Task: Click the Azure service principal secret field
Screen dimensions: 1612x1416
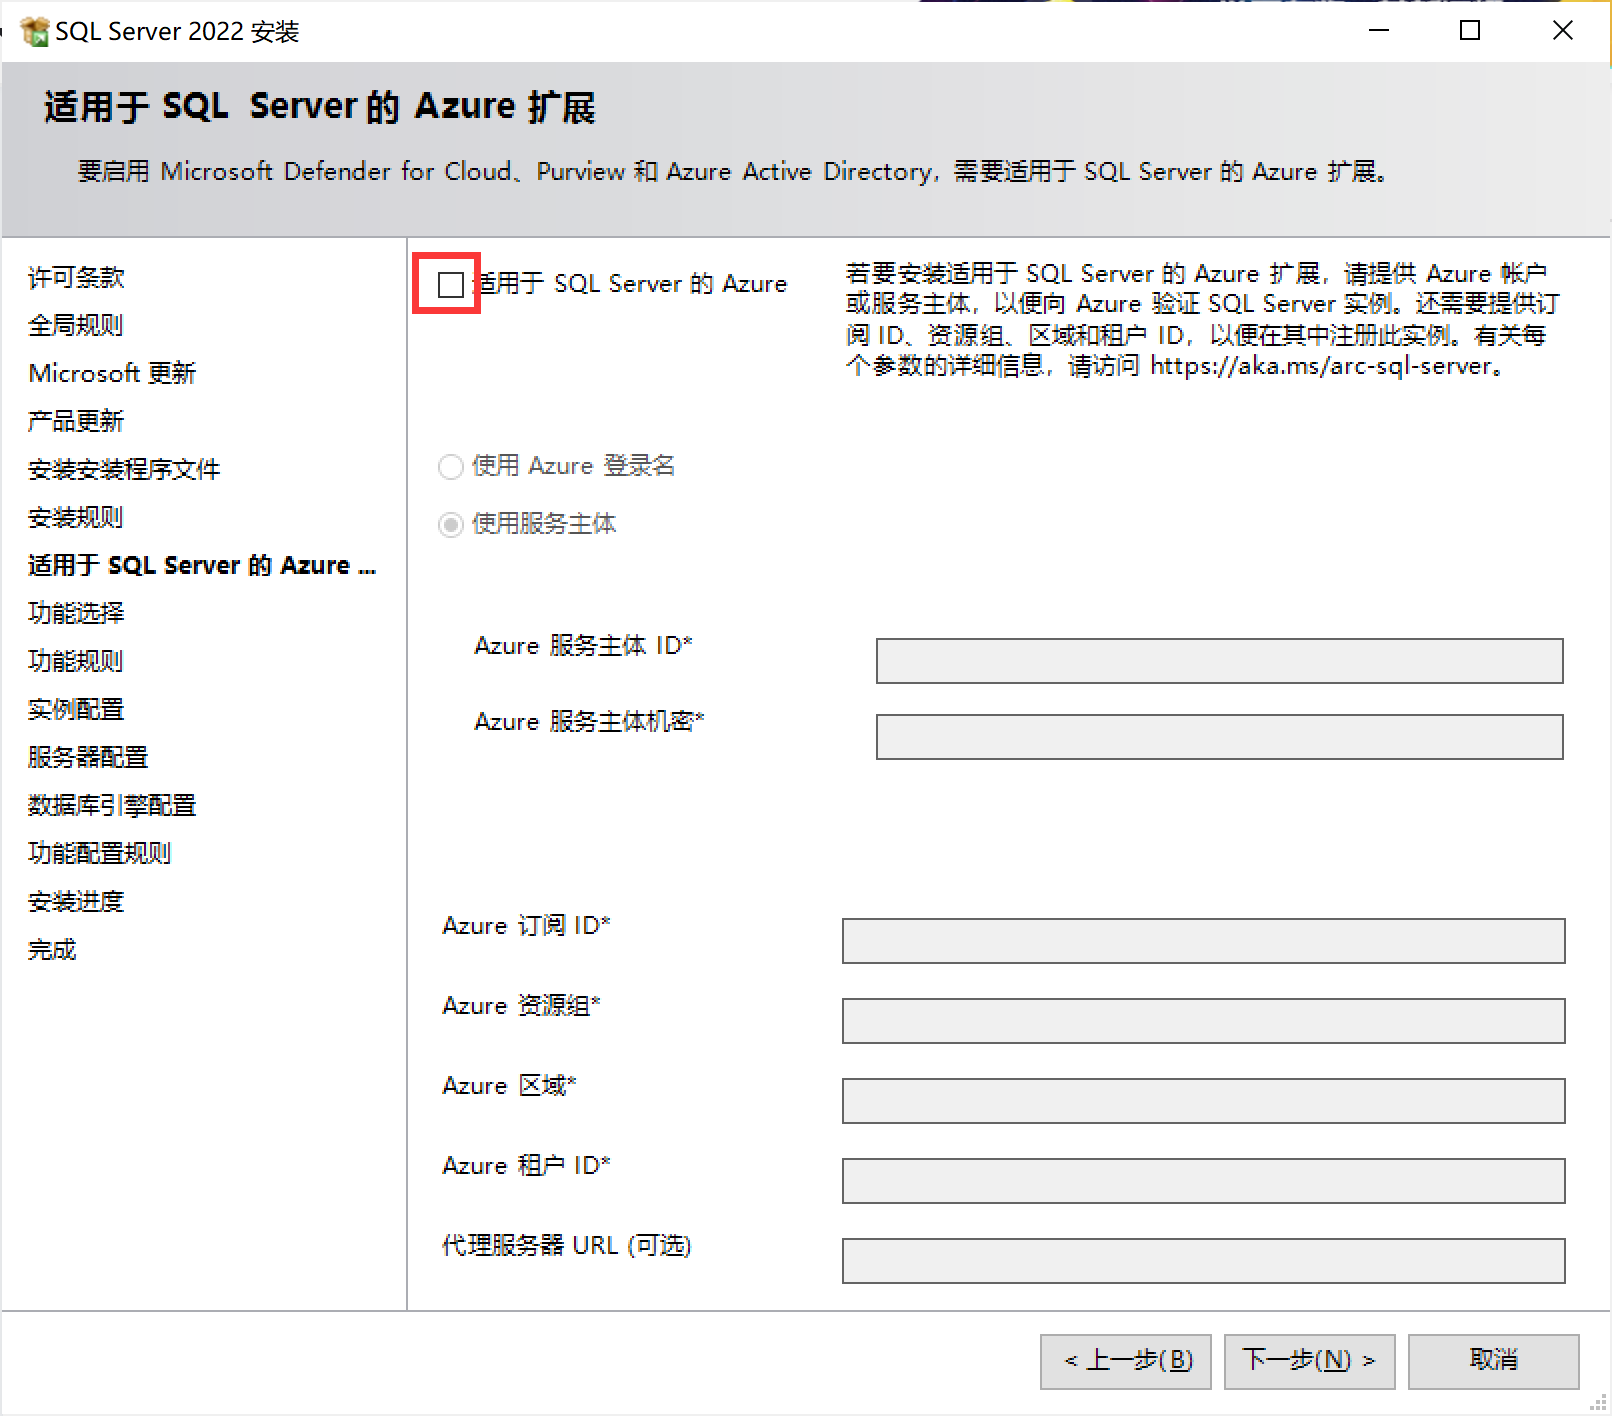Action: click(x=1218, y=737)
